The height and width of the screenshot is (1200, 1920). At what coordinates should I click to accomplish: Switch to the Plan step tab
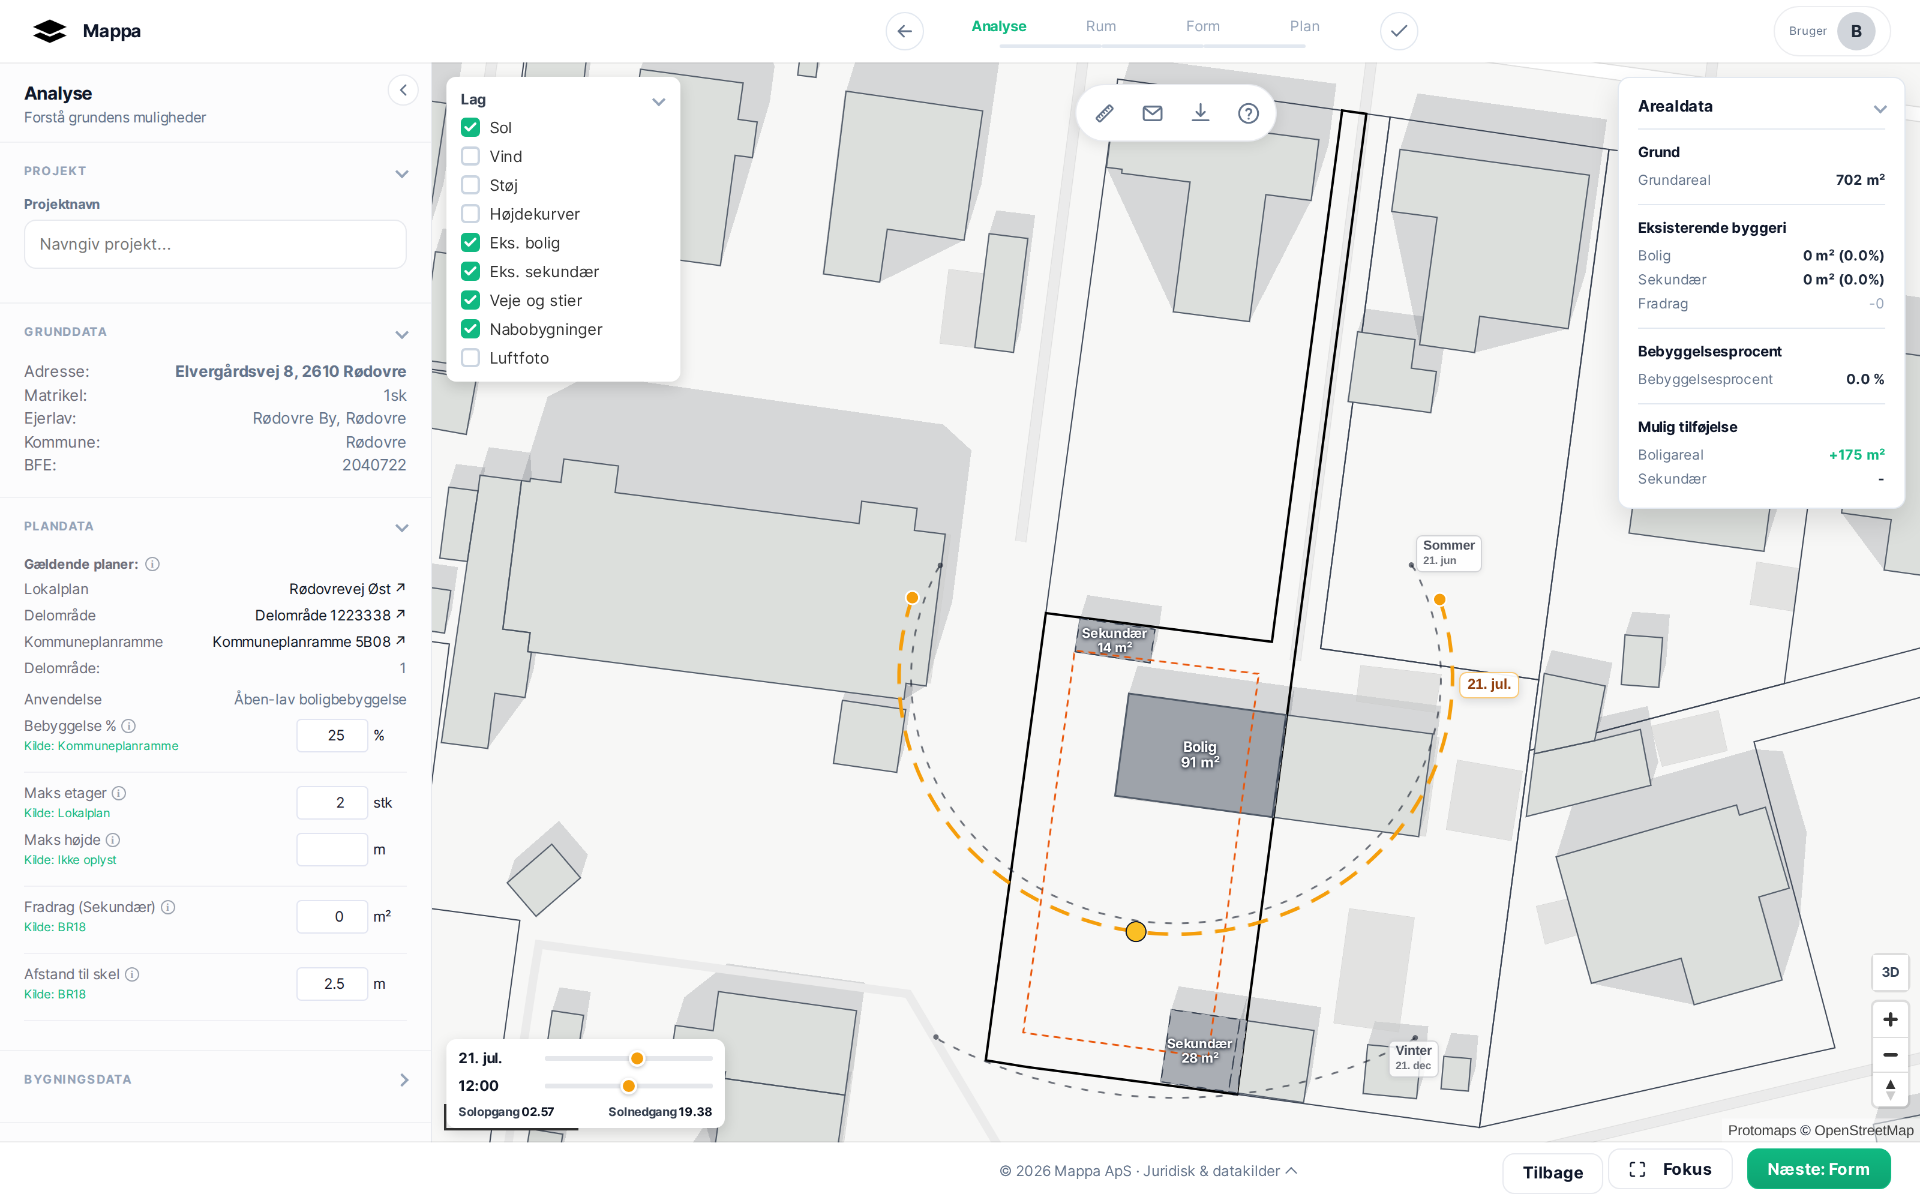tap(1304, 27)
